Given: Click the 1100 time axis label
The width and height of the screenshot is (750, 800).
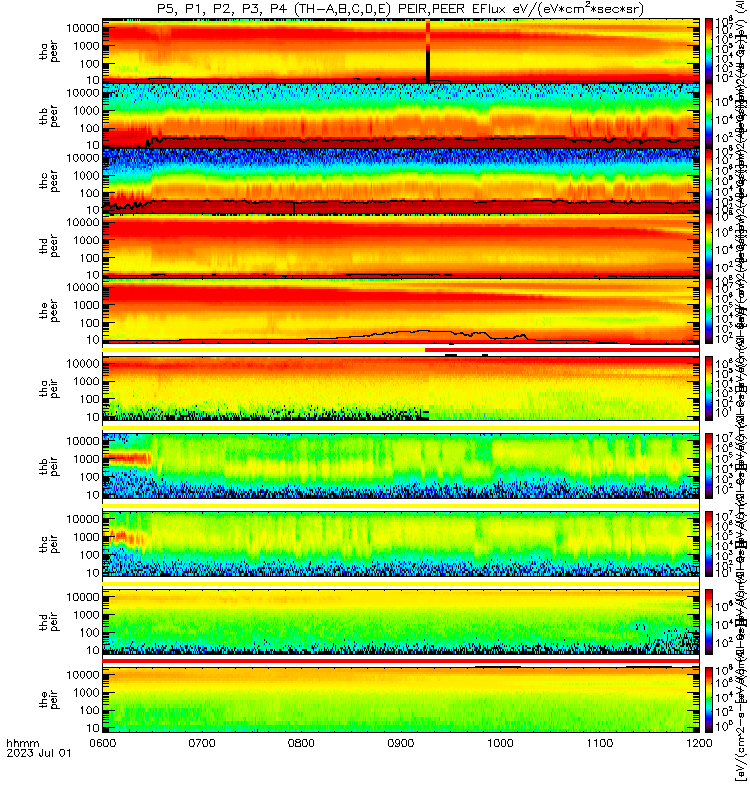Looking at the screenshot, I should point(600,743).
